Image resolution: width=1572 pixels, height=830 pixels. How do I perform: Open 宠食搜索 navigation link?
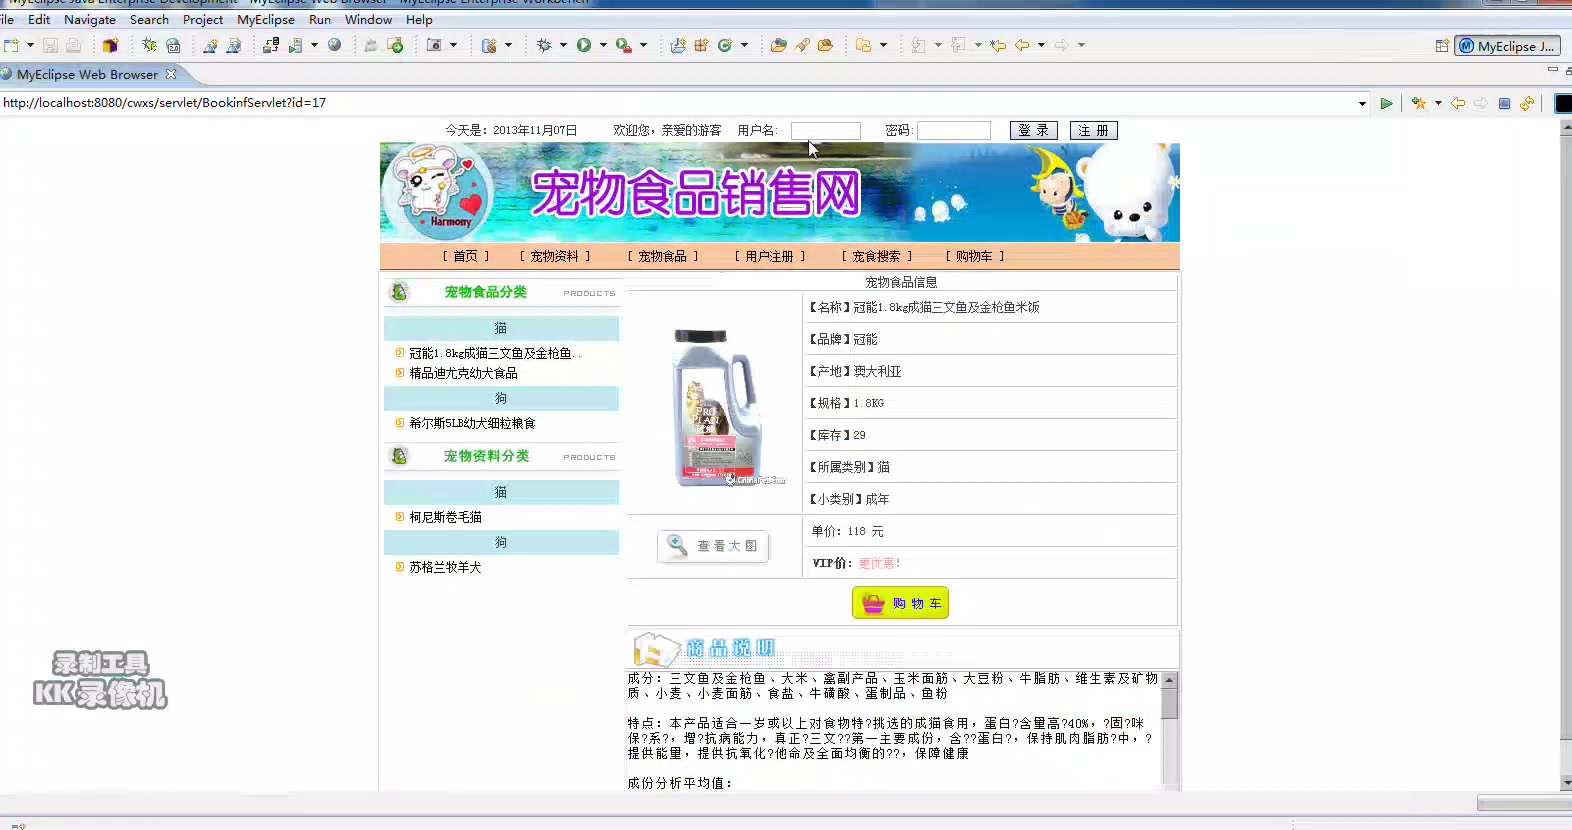(877, 256)
